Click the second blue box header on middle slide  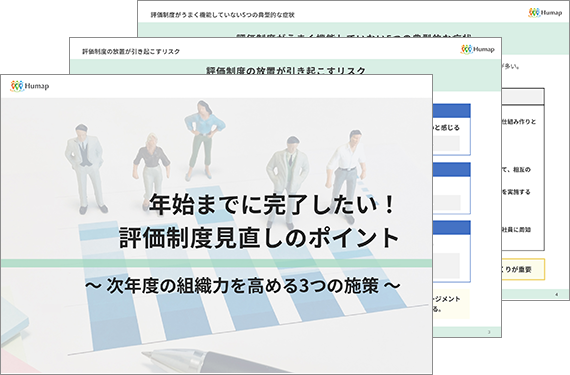tap(452, 170)
